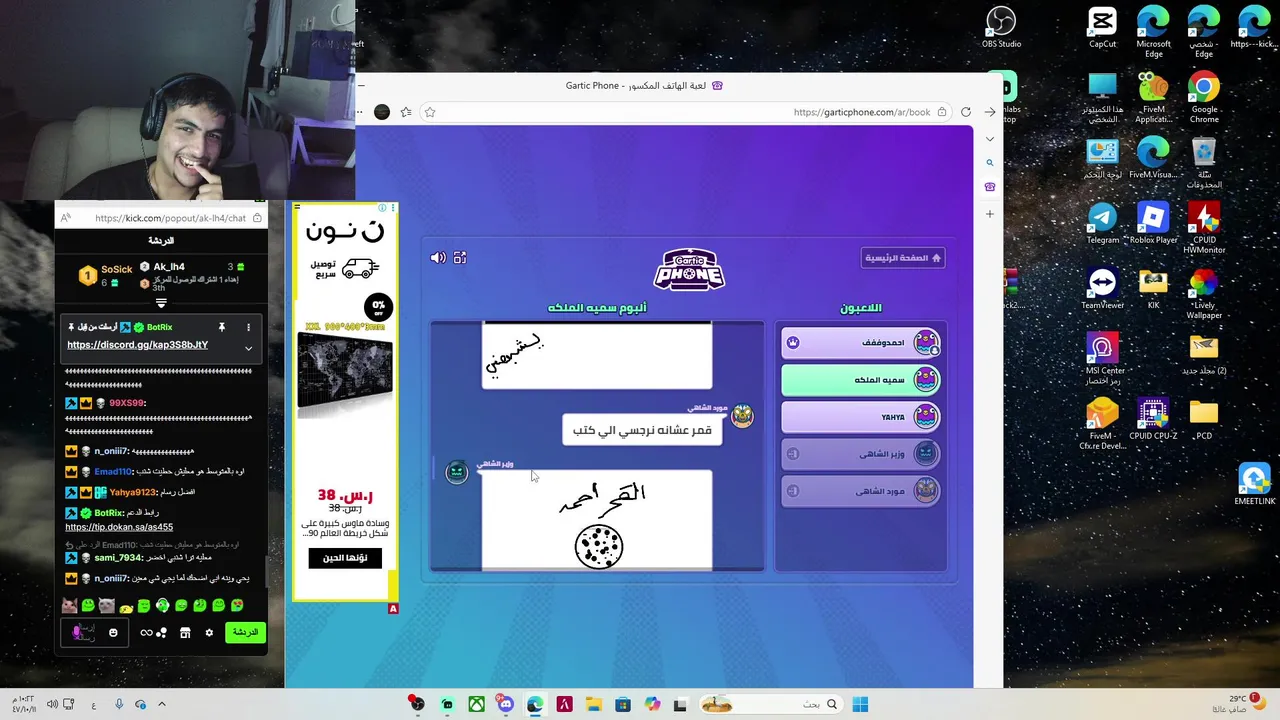
Task: Open the purple phone sidebar app icon
Action: [x=990, y=187]
